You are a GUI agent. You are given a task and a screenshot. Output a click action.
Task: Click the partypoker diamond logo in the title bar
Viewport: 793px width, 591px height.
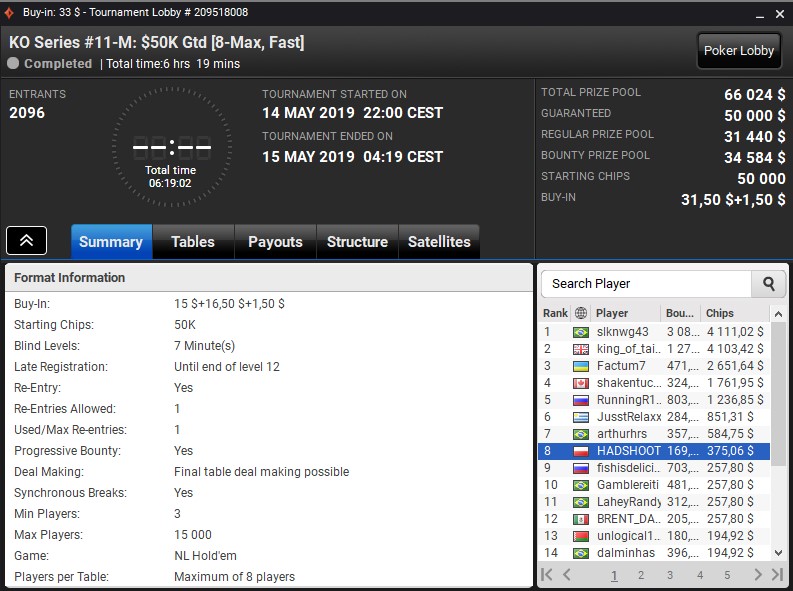tap(9, 13)
